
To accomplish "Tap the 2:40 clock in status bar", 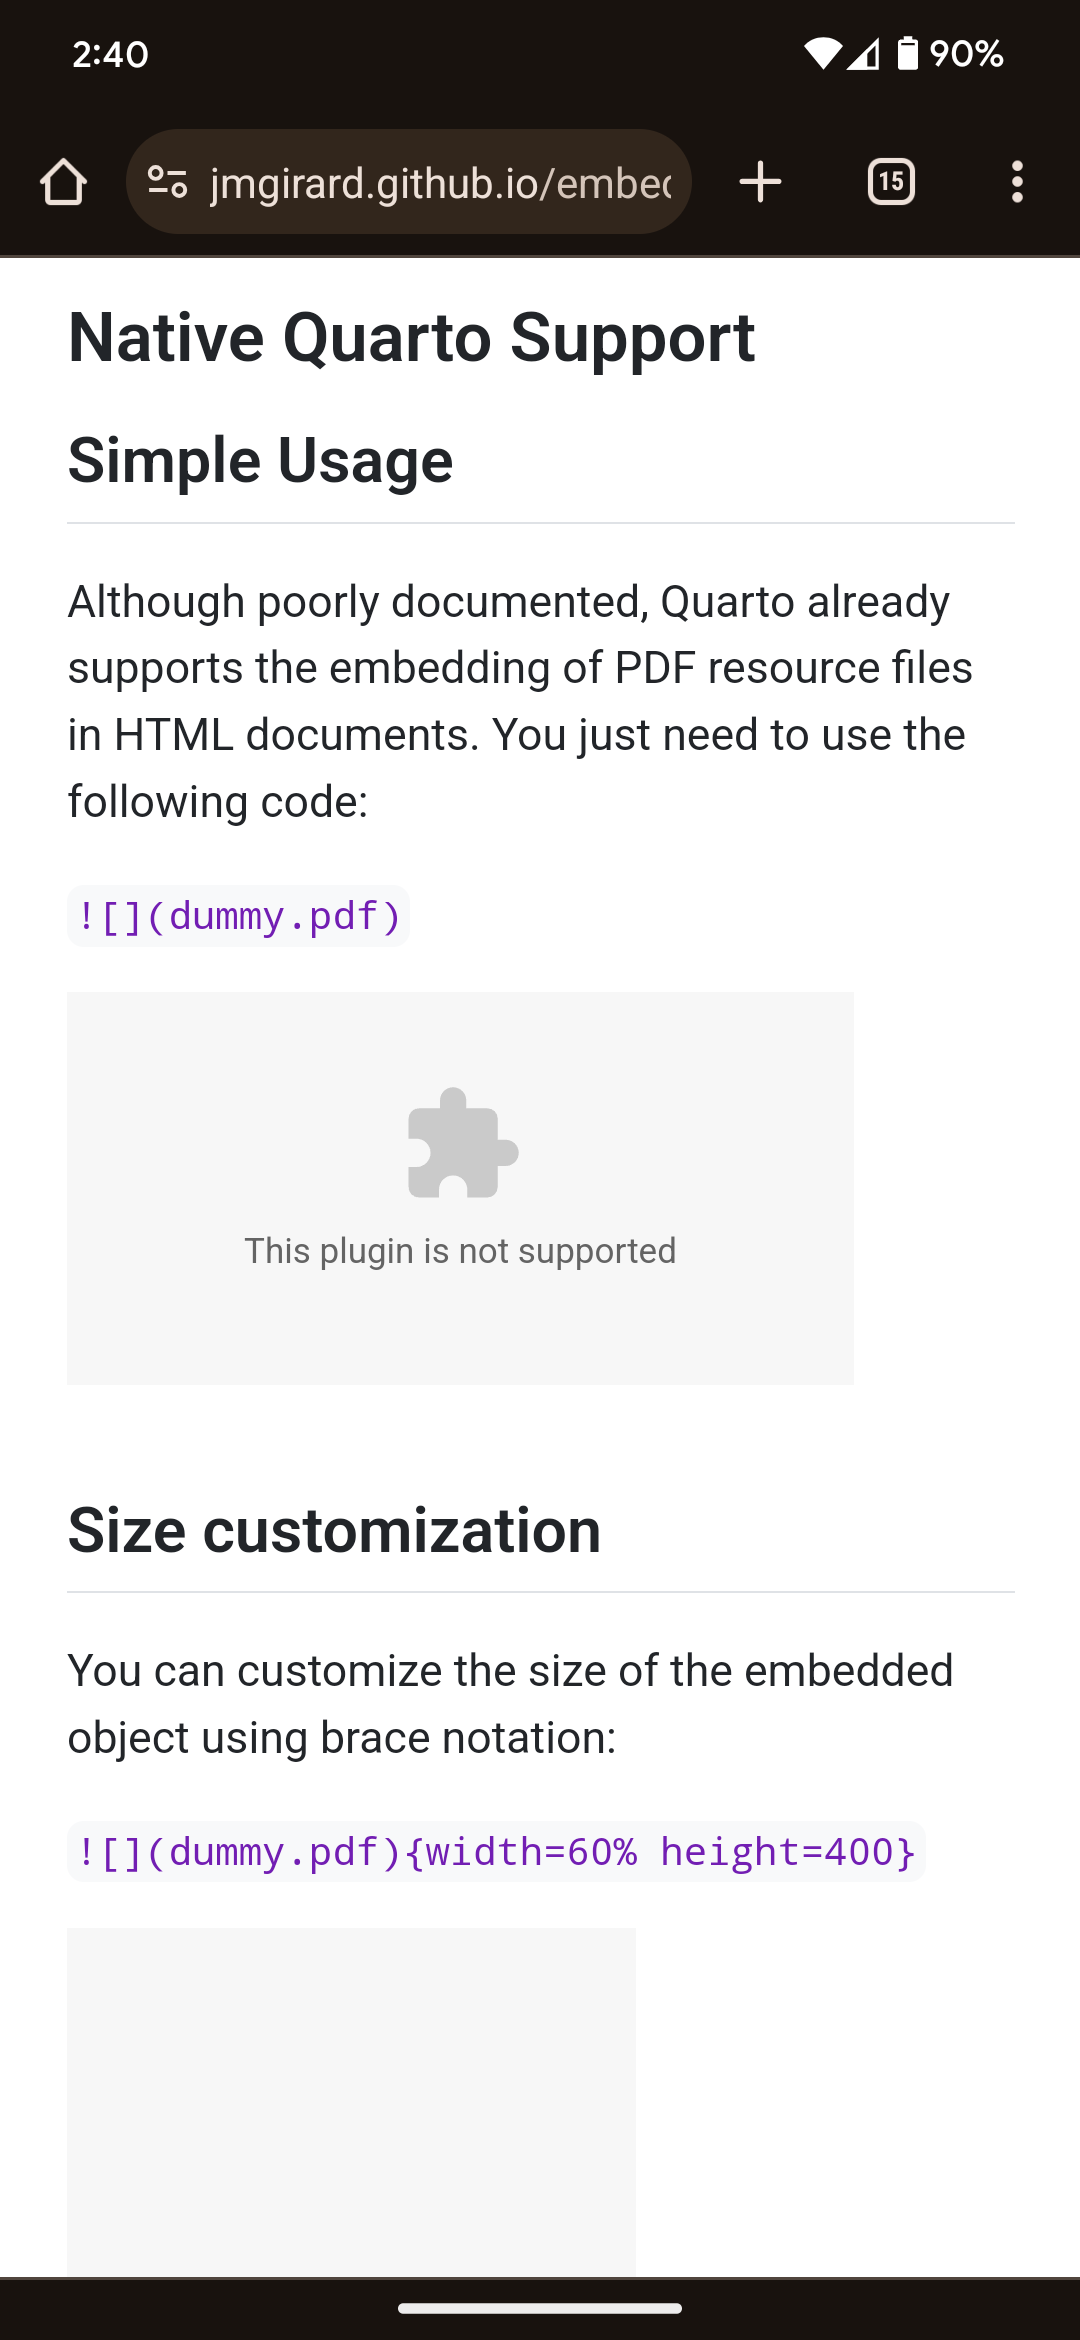I will coord(110,54).
